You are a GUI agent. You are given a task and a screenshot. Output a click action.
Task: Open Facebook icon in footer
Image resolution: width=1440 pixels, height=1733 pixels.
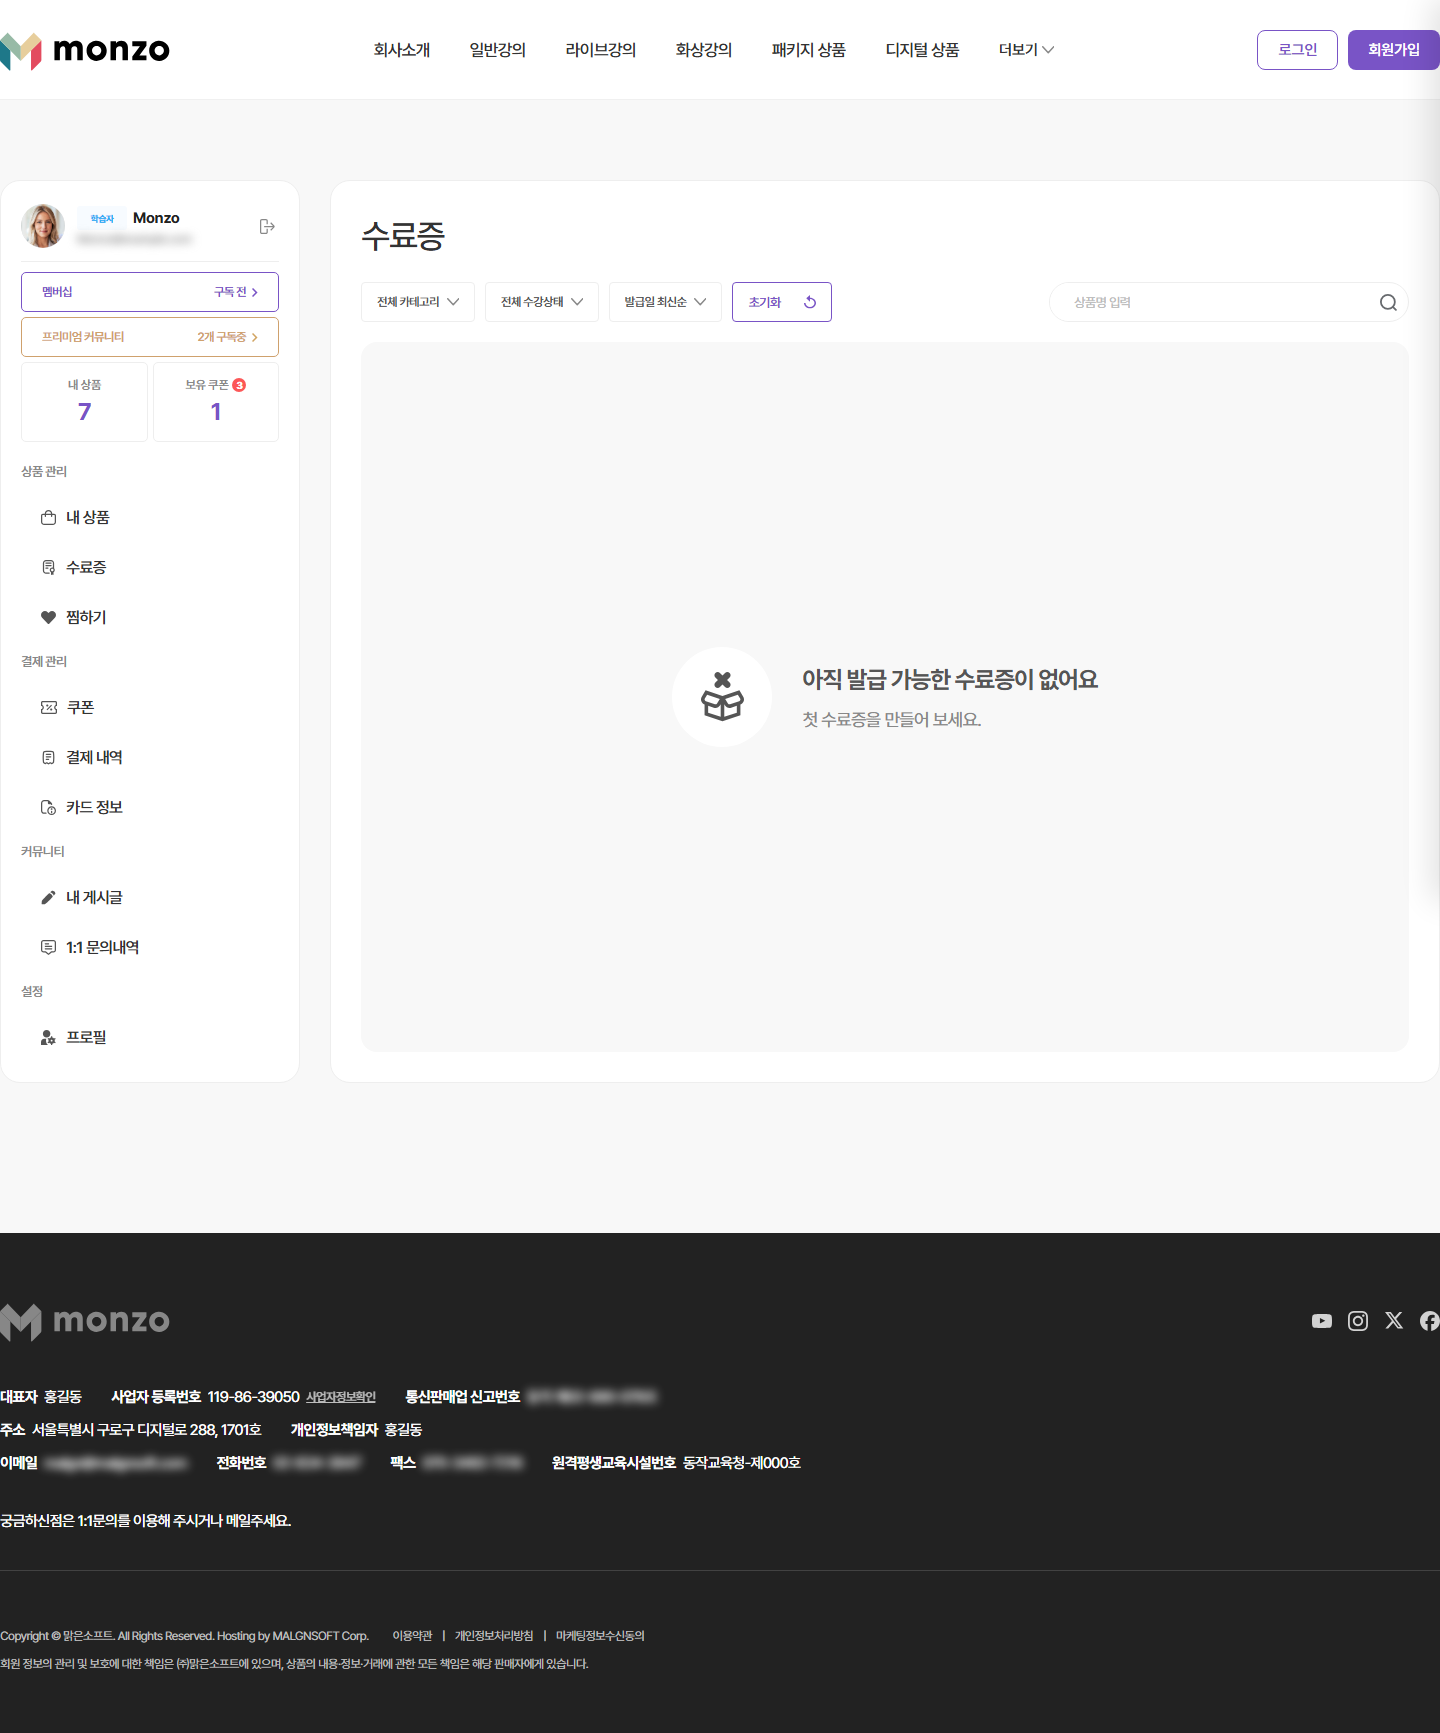[x=1430, y=1321]
